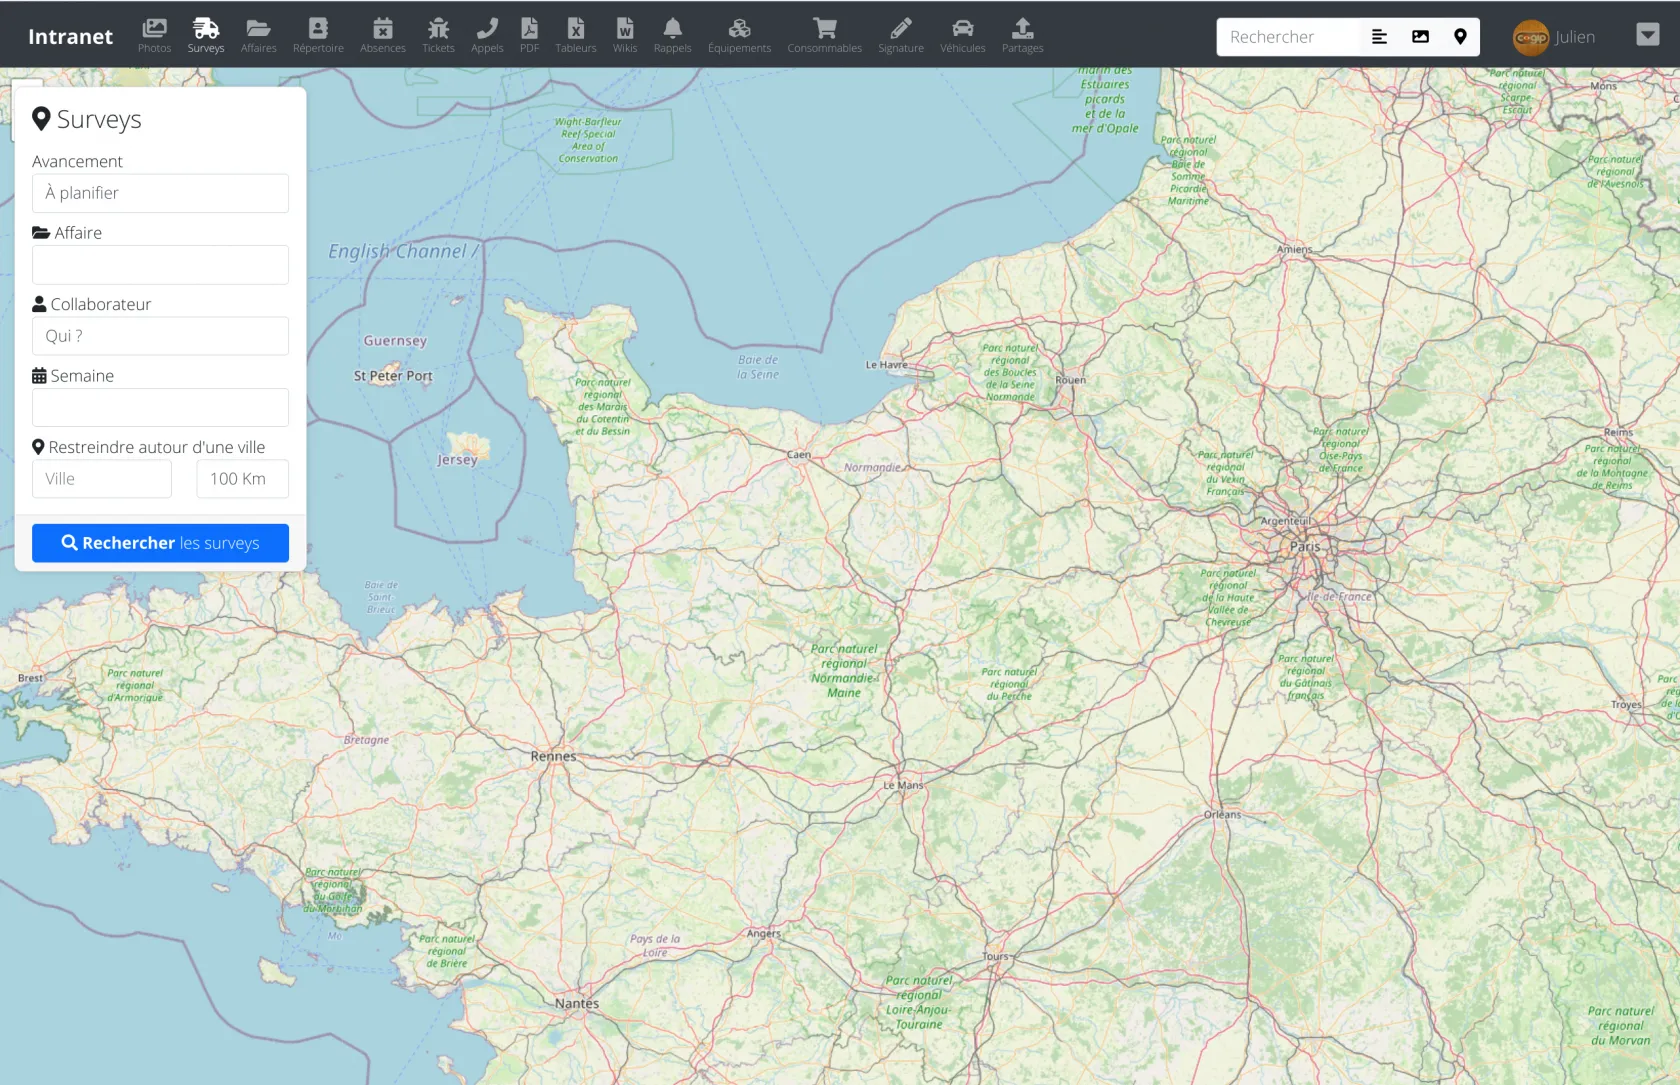1680x1085 pixels.
Task: Click Rechercher les surveys button
Action: pos(160,543)
